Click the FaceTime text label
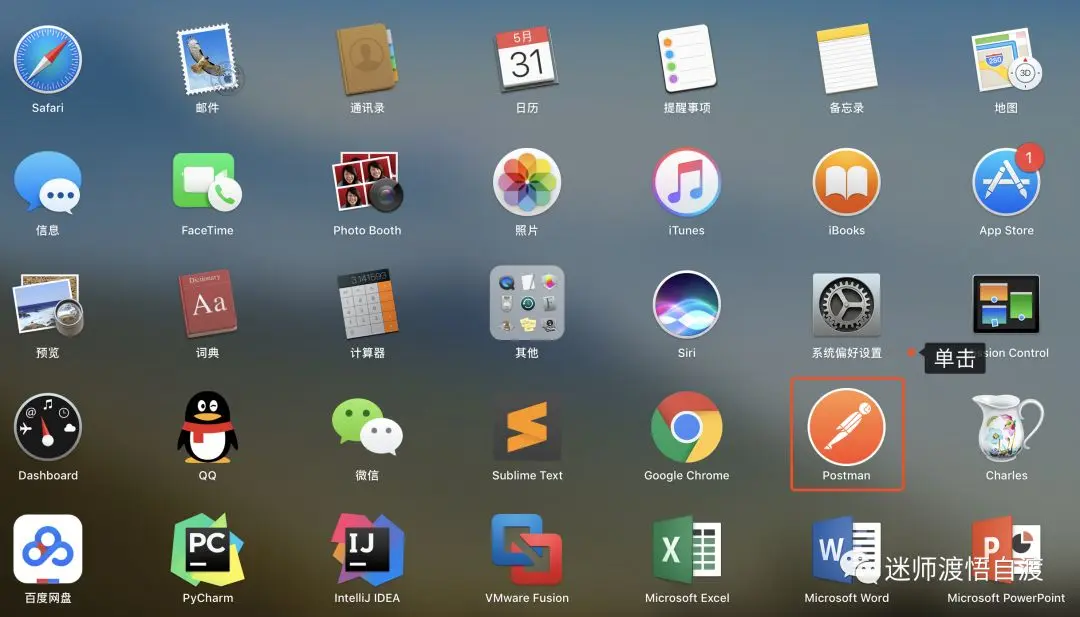The image size is (1080, 617). (x=207, y=231)
